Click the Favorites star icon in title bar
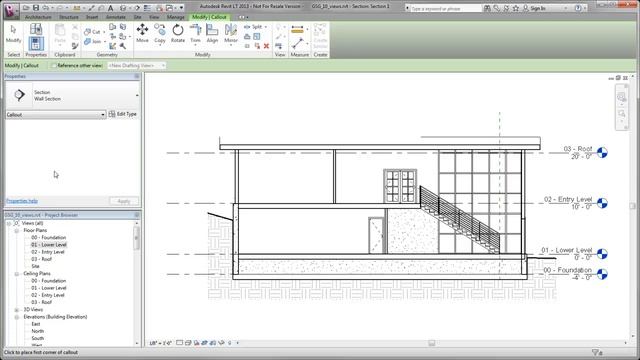The width and height of the screenshot is (640, 360). pyautogui.click(x=516, y=8)
